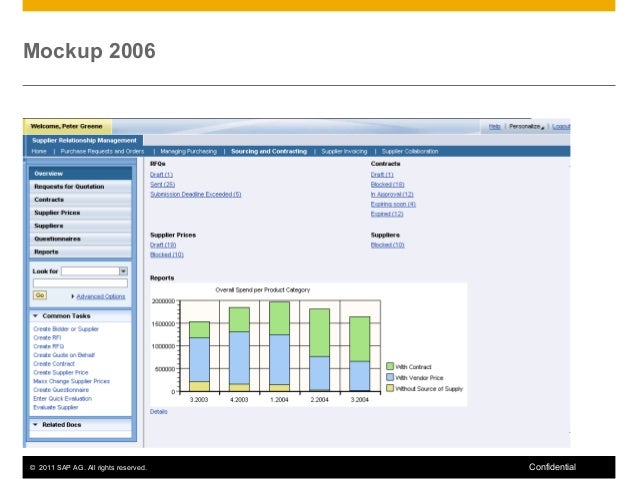Open Contracts In Approval (12) link
Screen dimensions: 638x479
pos(392,194)
